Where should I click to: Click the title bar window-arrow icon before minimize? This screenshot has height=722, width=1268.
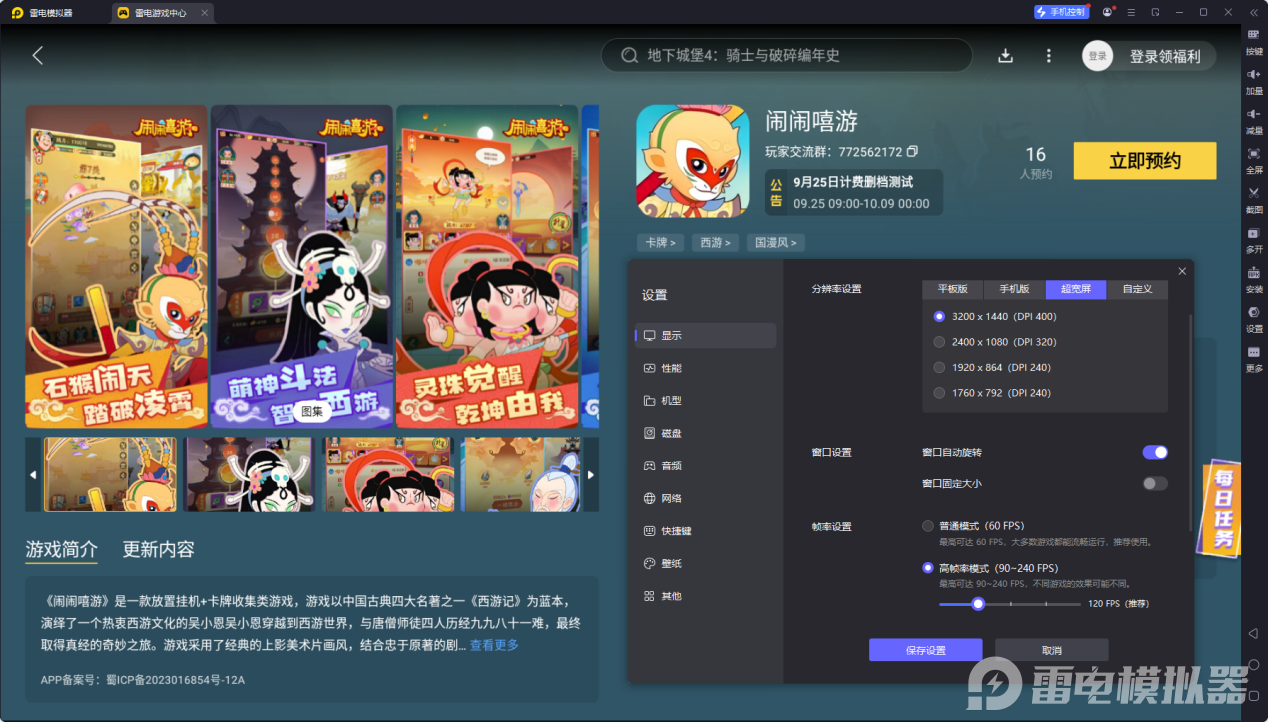[1155, 12]
